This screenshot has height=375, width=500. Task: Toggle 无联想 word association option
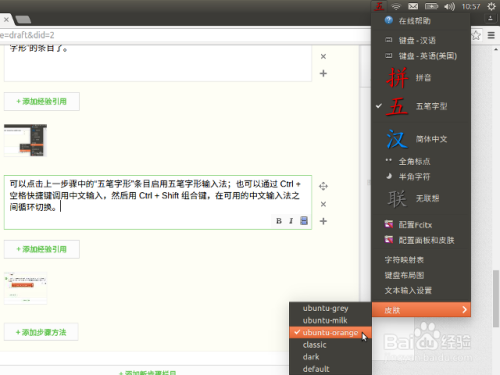pos(421,199)
